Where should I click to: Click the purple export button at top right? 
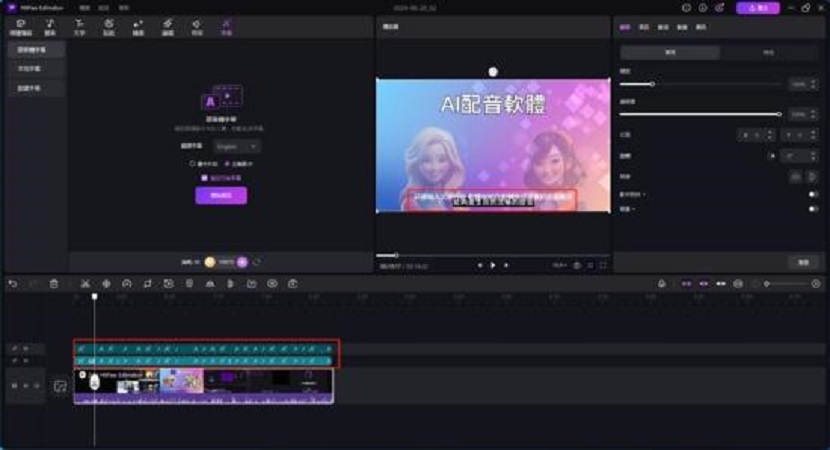click(x=758, y=8)
